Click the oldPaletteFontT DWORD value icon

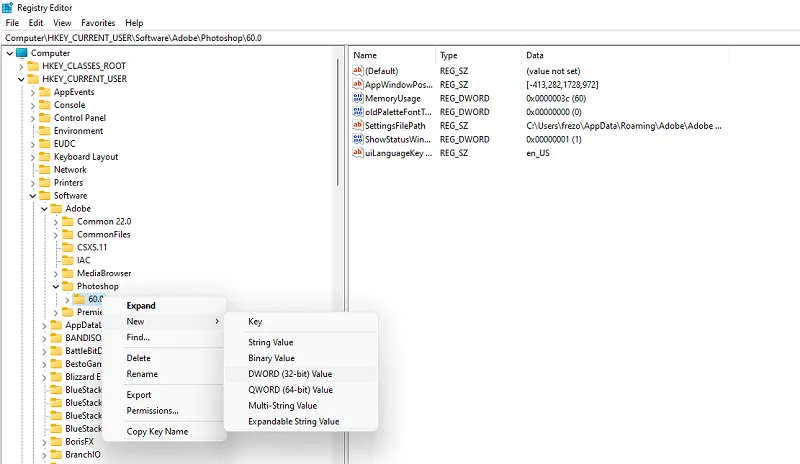[x=358, y=112]
